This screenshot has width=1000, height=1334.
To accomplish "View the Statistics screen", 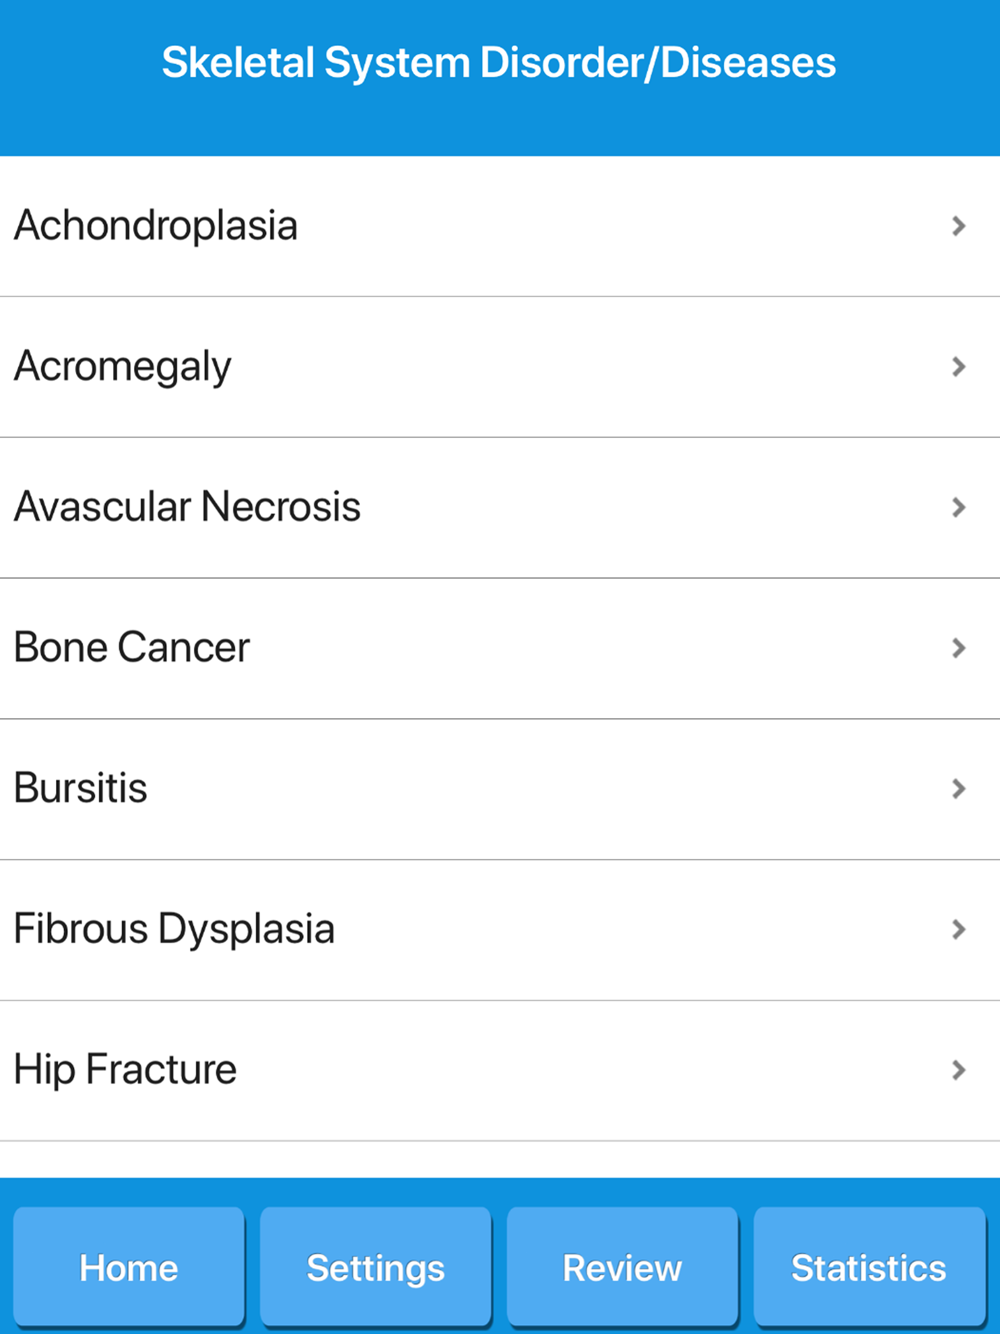I will point(869,1268).
